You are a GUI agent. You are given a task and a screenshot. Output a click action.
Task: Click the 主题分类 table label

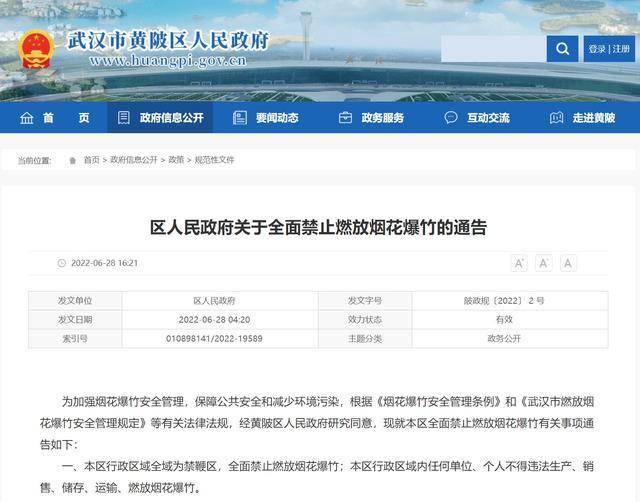click(365, 338)
